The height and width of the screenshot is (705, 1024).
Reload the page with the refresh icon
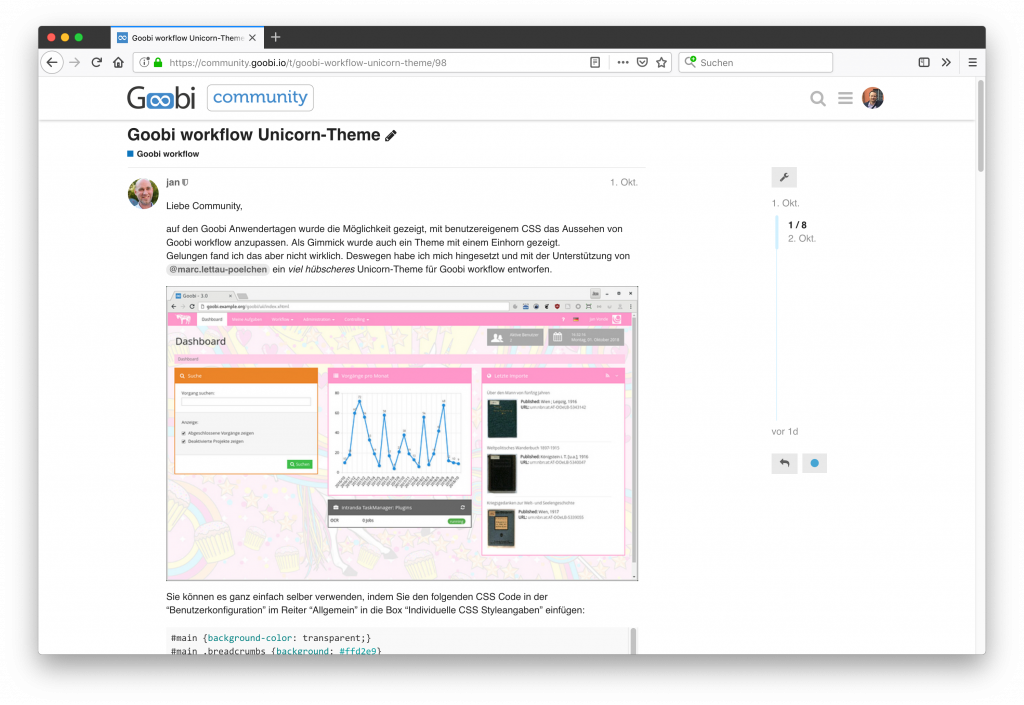[97, 63]
